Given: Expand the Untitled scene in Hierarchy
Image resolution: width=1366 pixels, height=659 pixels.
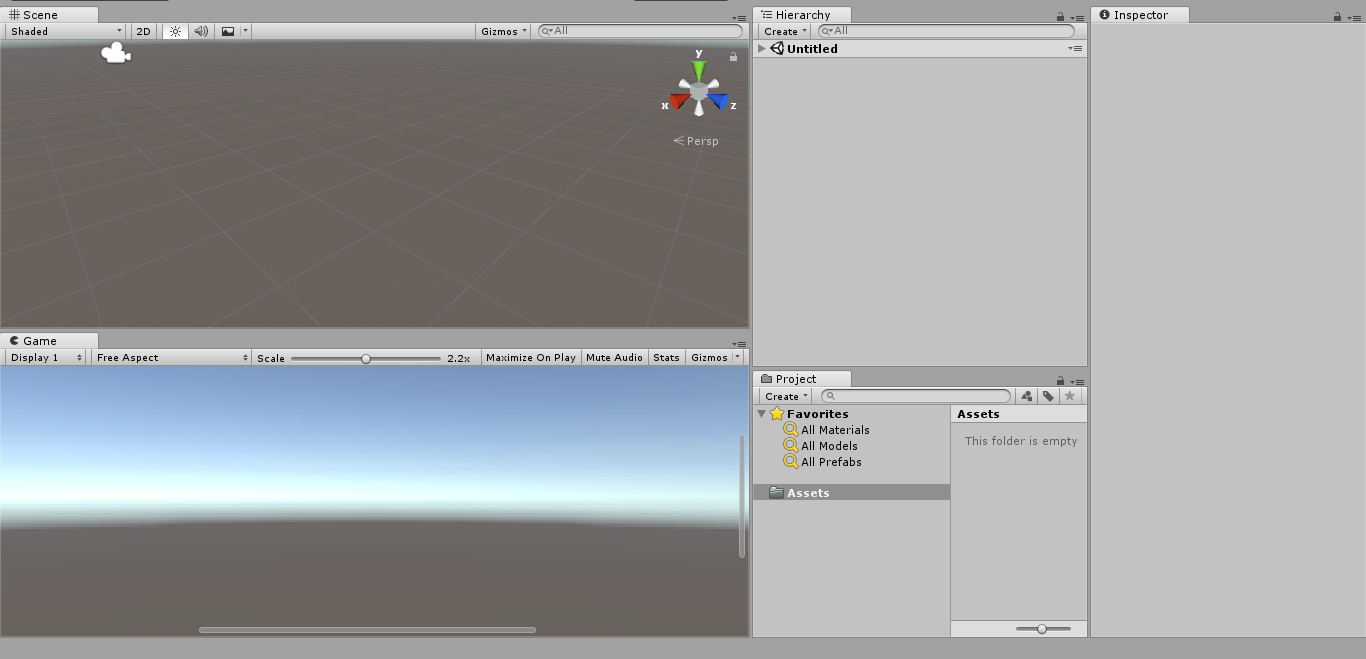Looking at the screenshot, I should pos(762,48).
